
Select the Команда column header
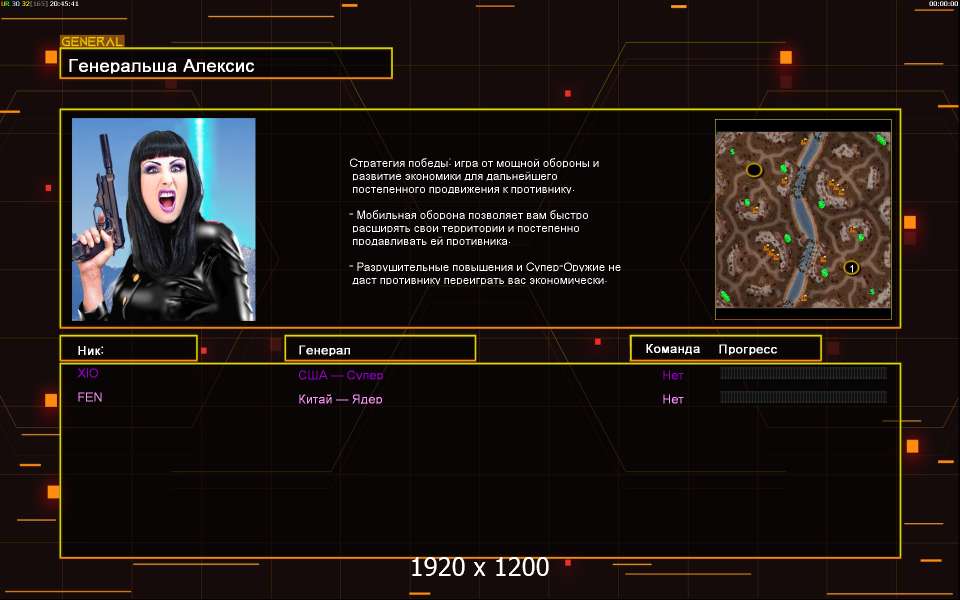click(673, 349)
